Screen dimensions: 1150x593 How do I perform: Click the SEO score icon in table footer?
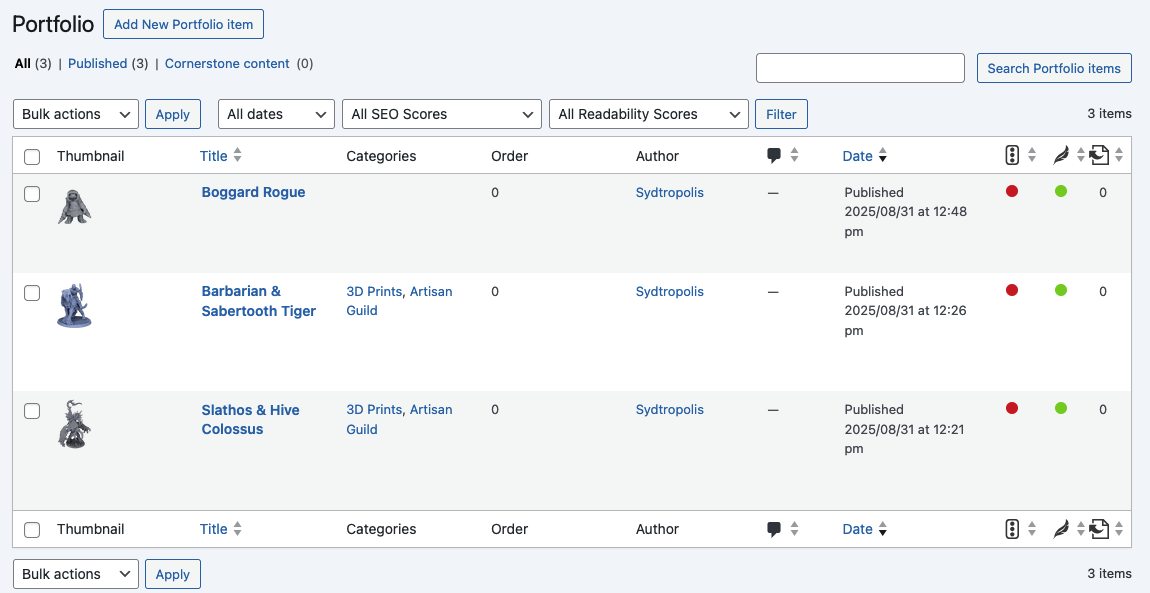point(1012,528)
